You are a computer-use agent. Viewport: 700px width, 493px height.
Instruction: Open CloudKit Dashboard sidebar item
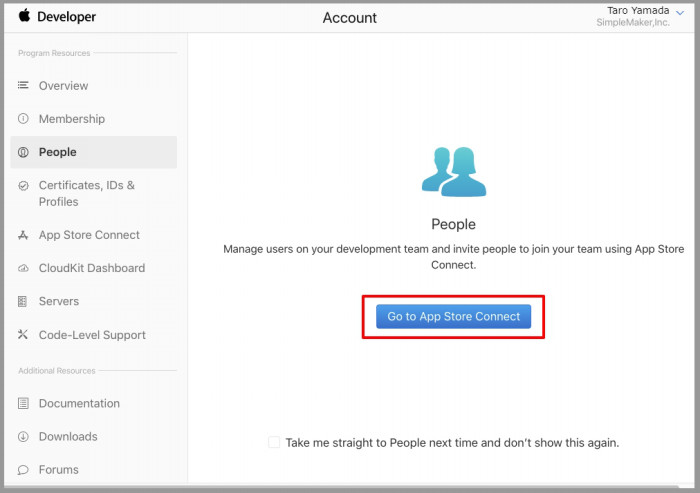point(92,268)
